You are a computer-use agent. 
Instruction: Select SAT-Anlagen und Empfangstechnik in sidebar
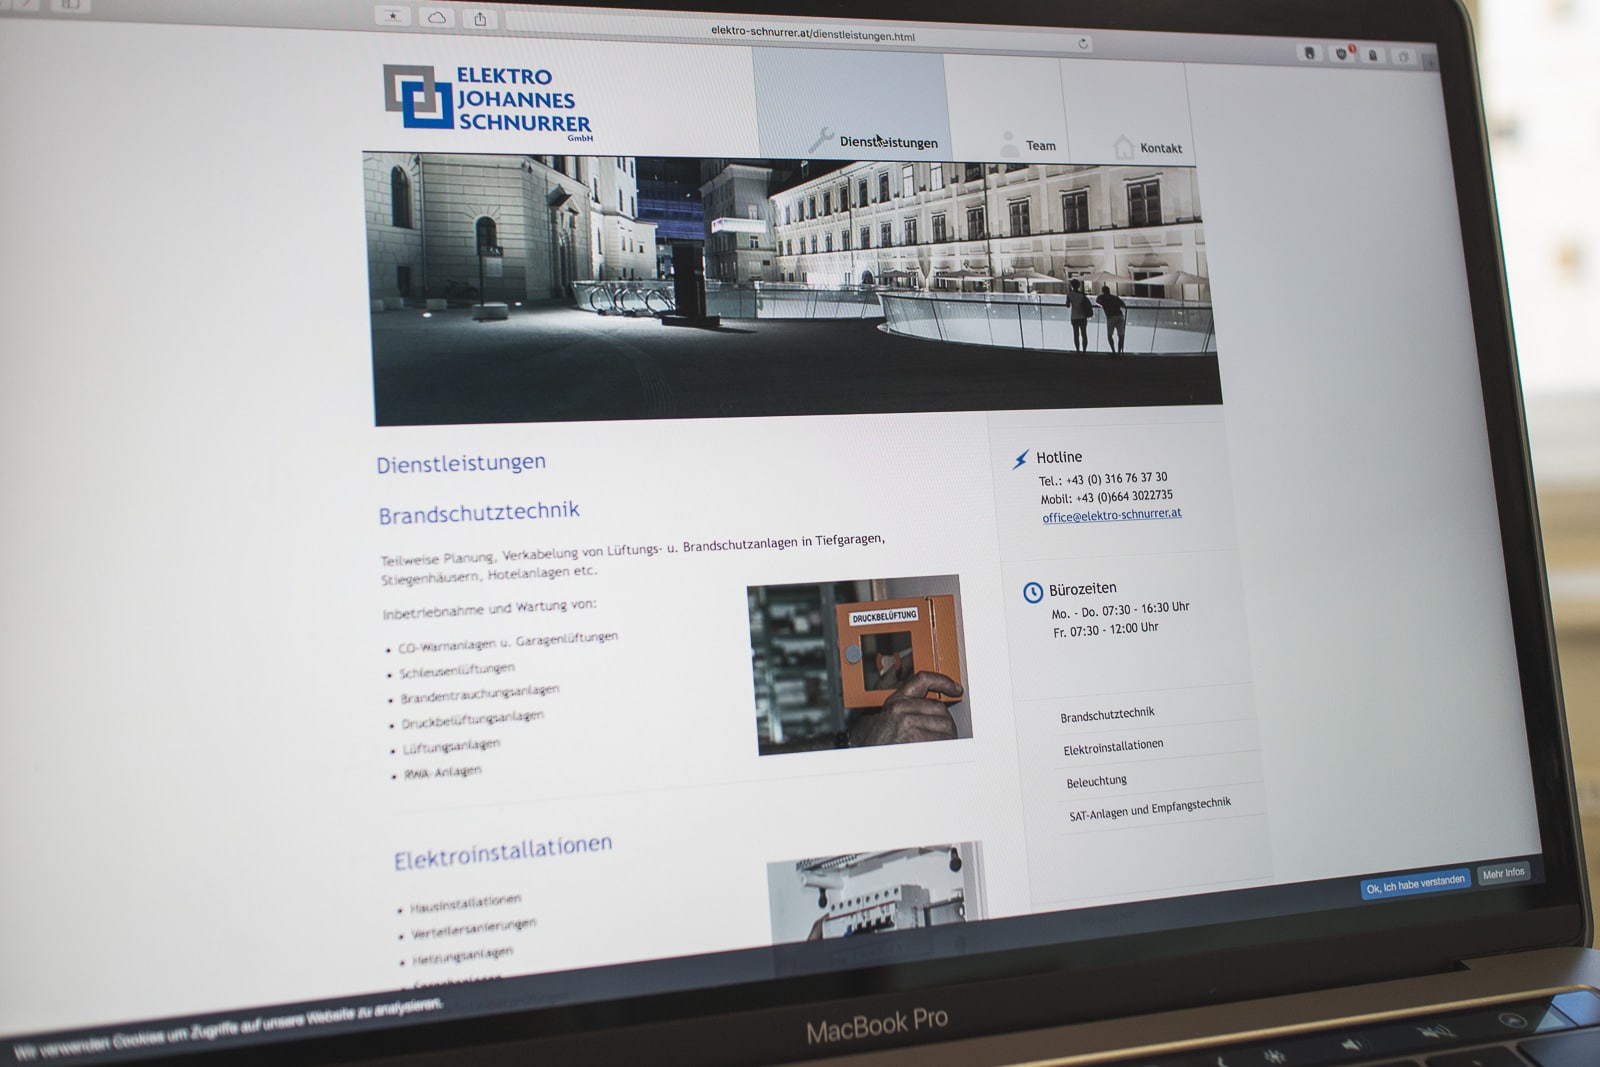click(1150, 809)
